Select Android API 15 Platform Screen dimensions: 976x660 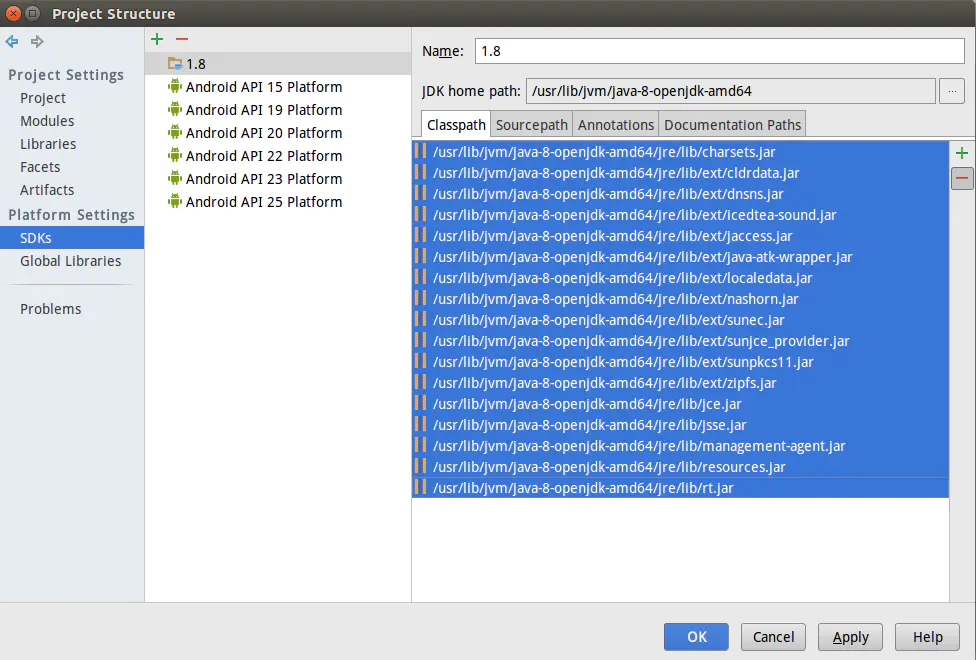[x=278, y=87]
